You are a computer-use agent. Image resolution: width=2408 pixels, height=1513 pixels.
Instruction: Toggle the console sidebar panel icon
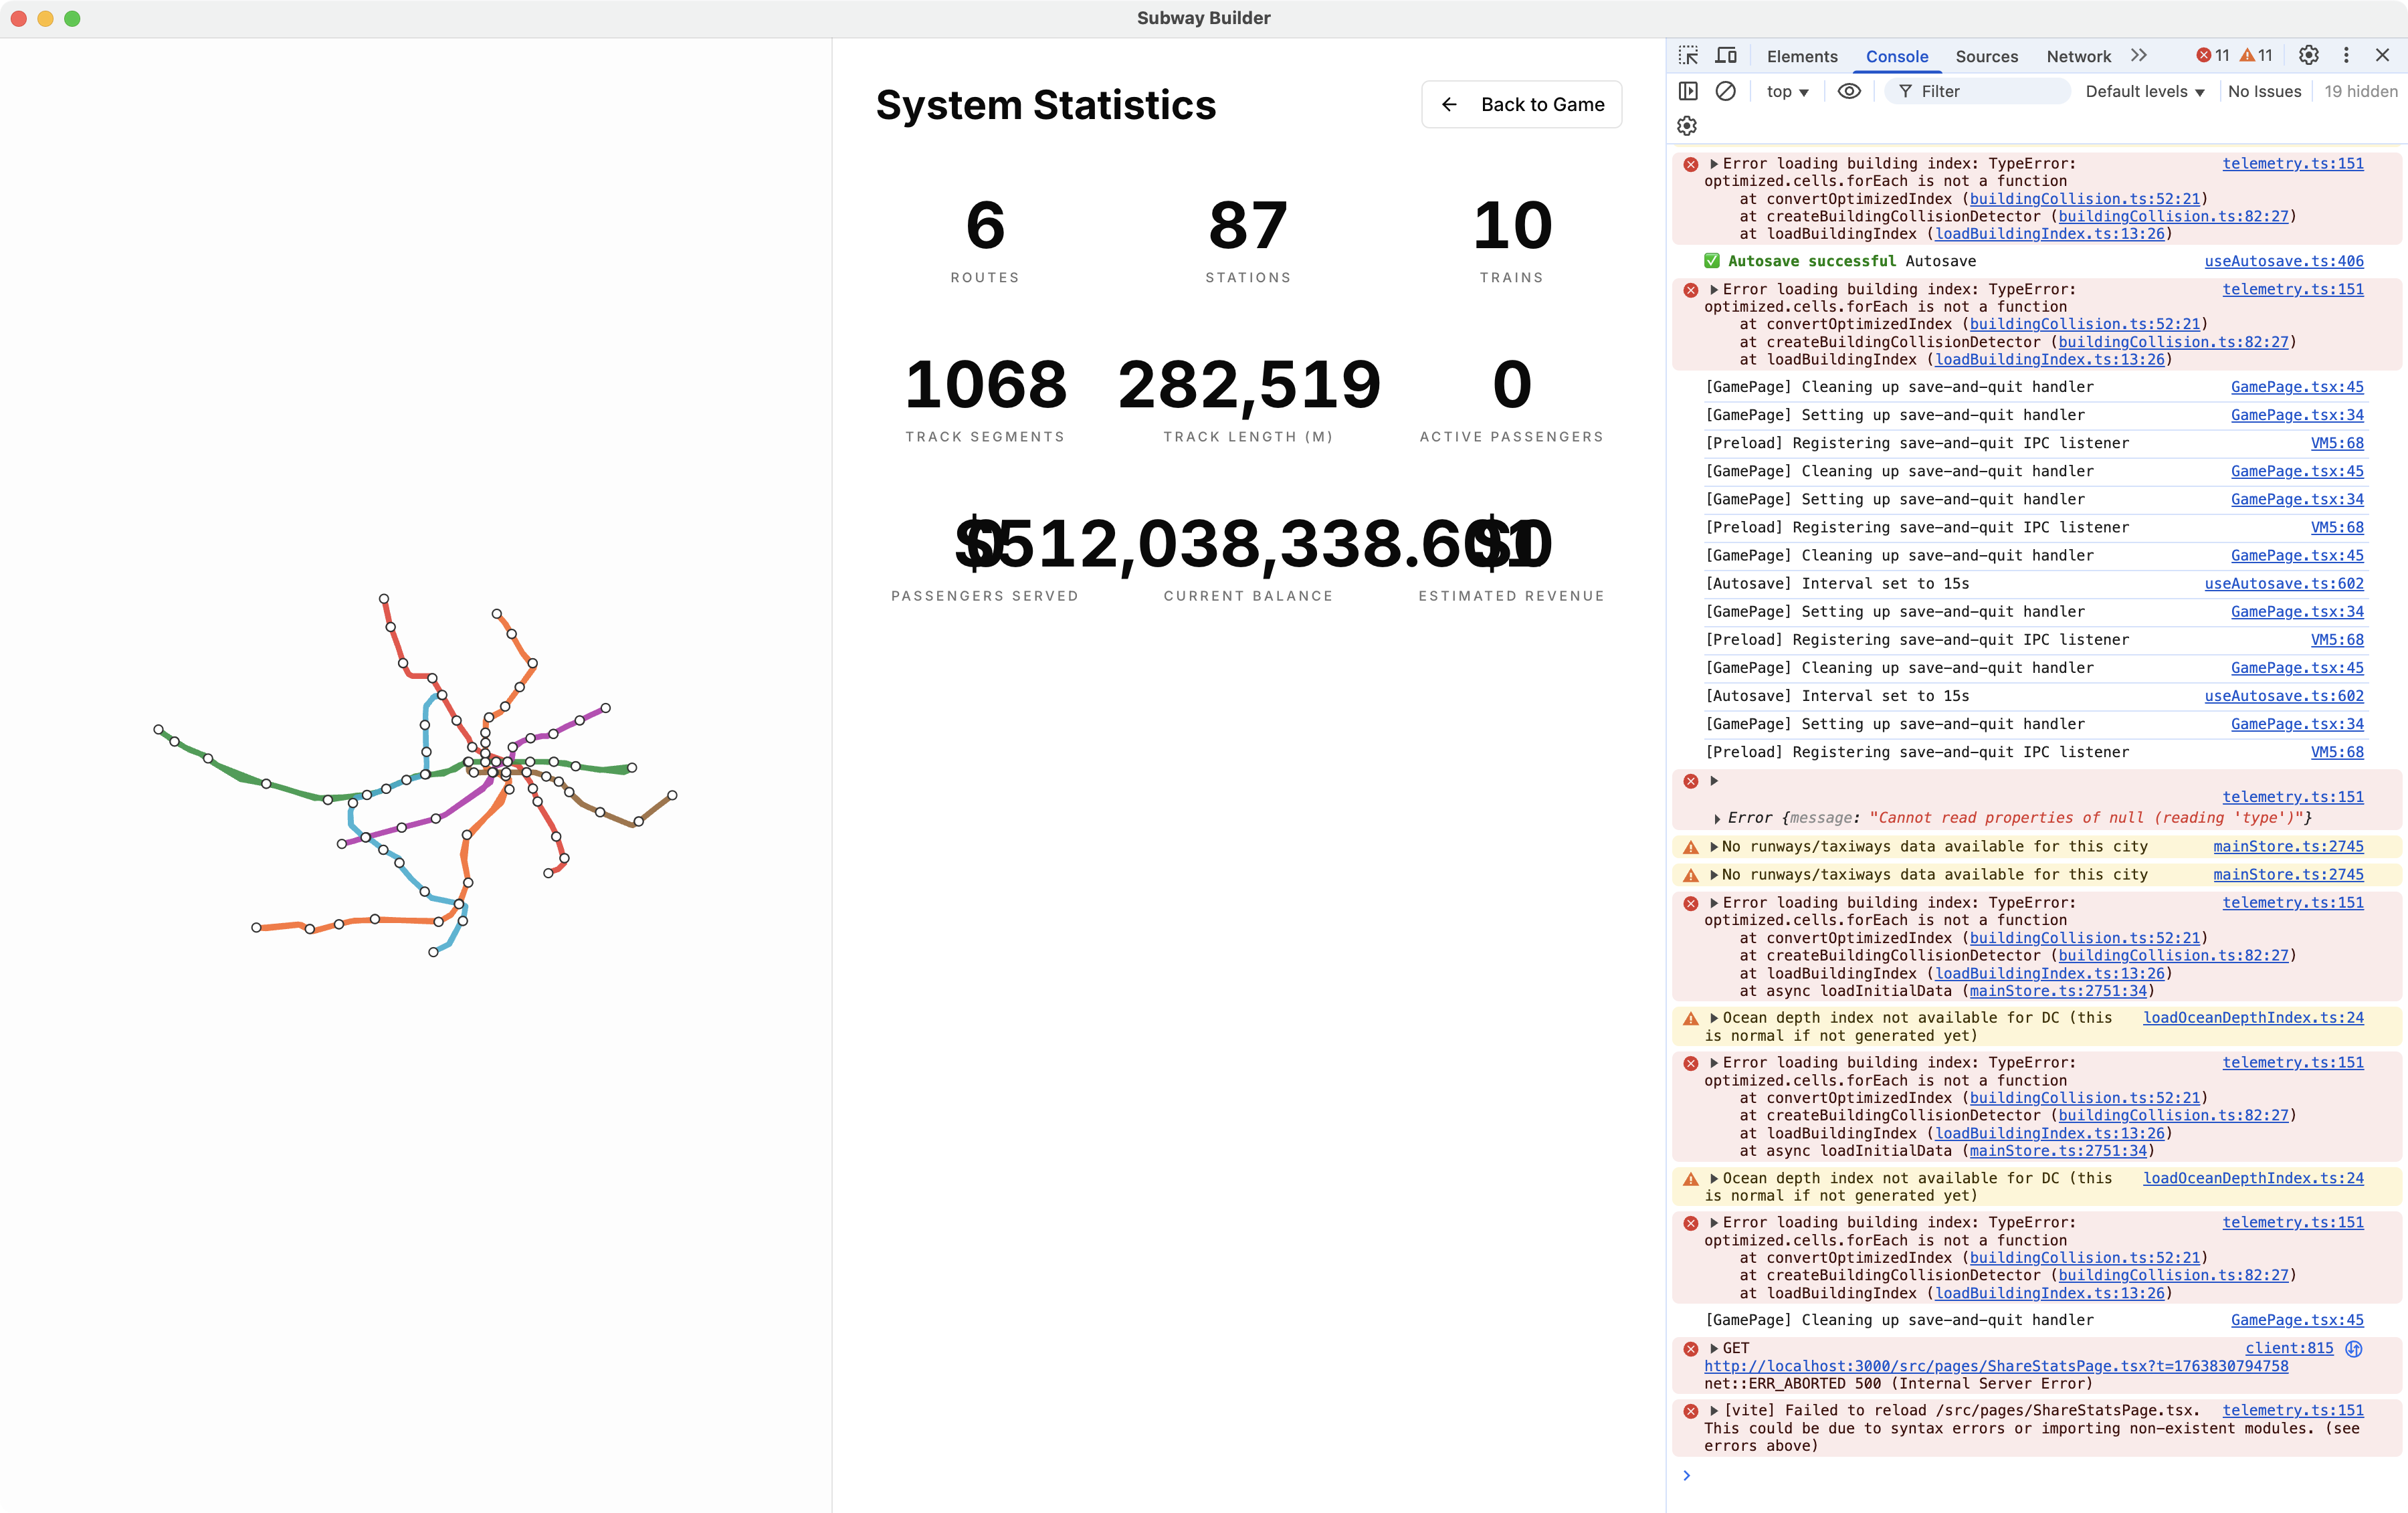tap(1688, 91)
